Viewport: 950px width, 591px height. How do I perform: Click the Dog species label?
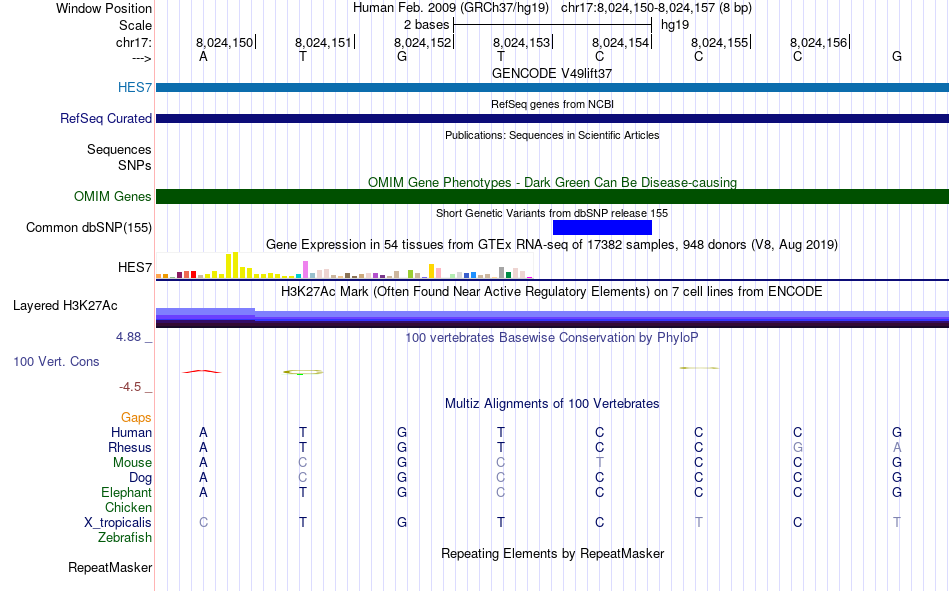140,478
